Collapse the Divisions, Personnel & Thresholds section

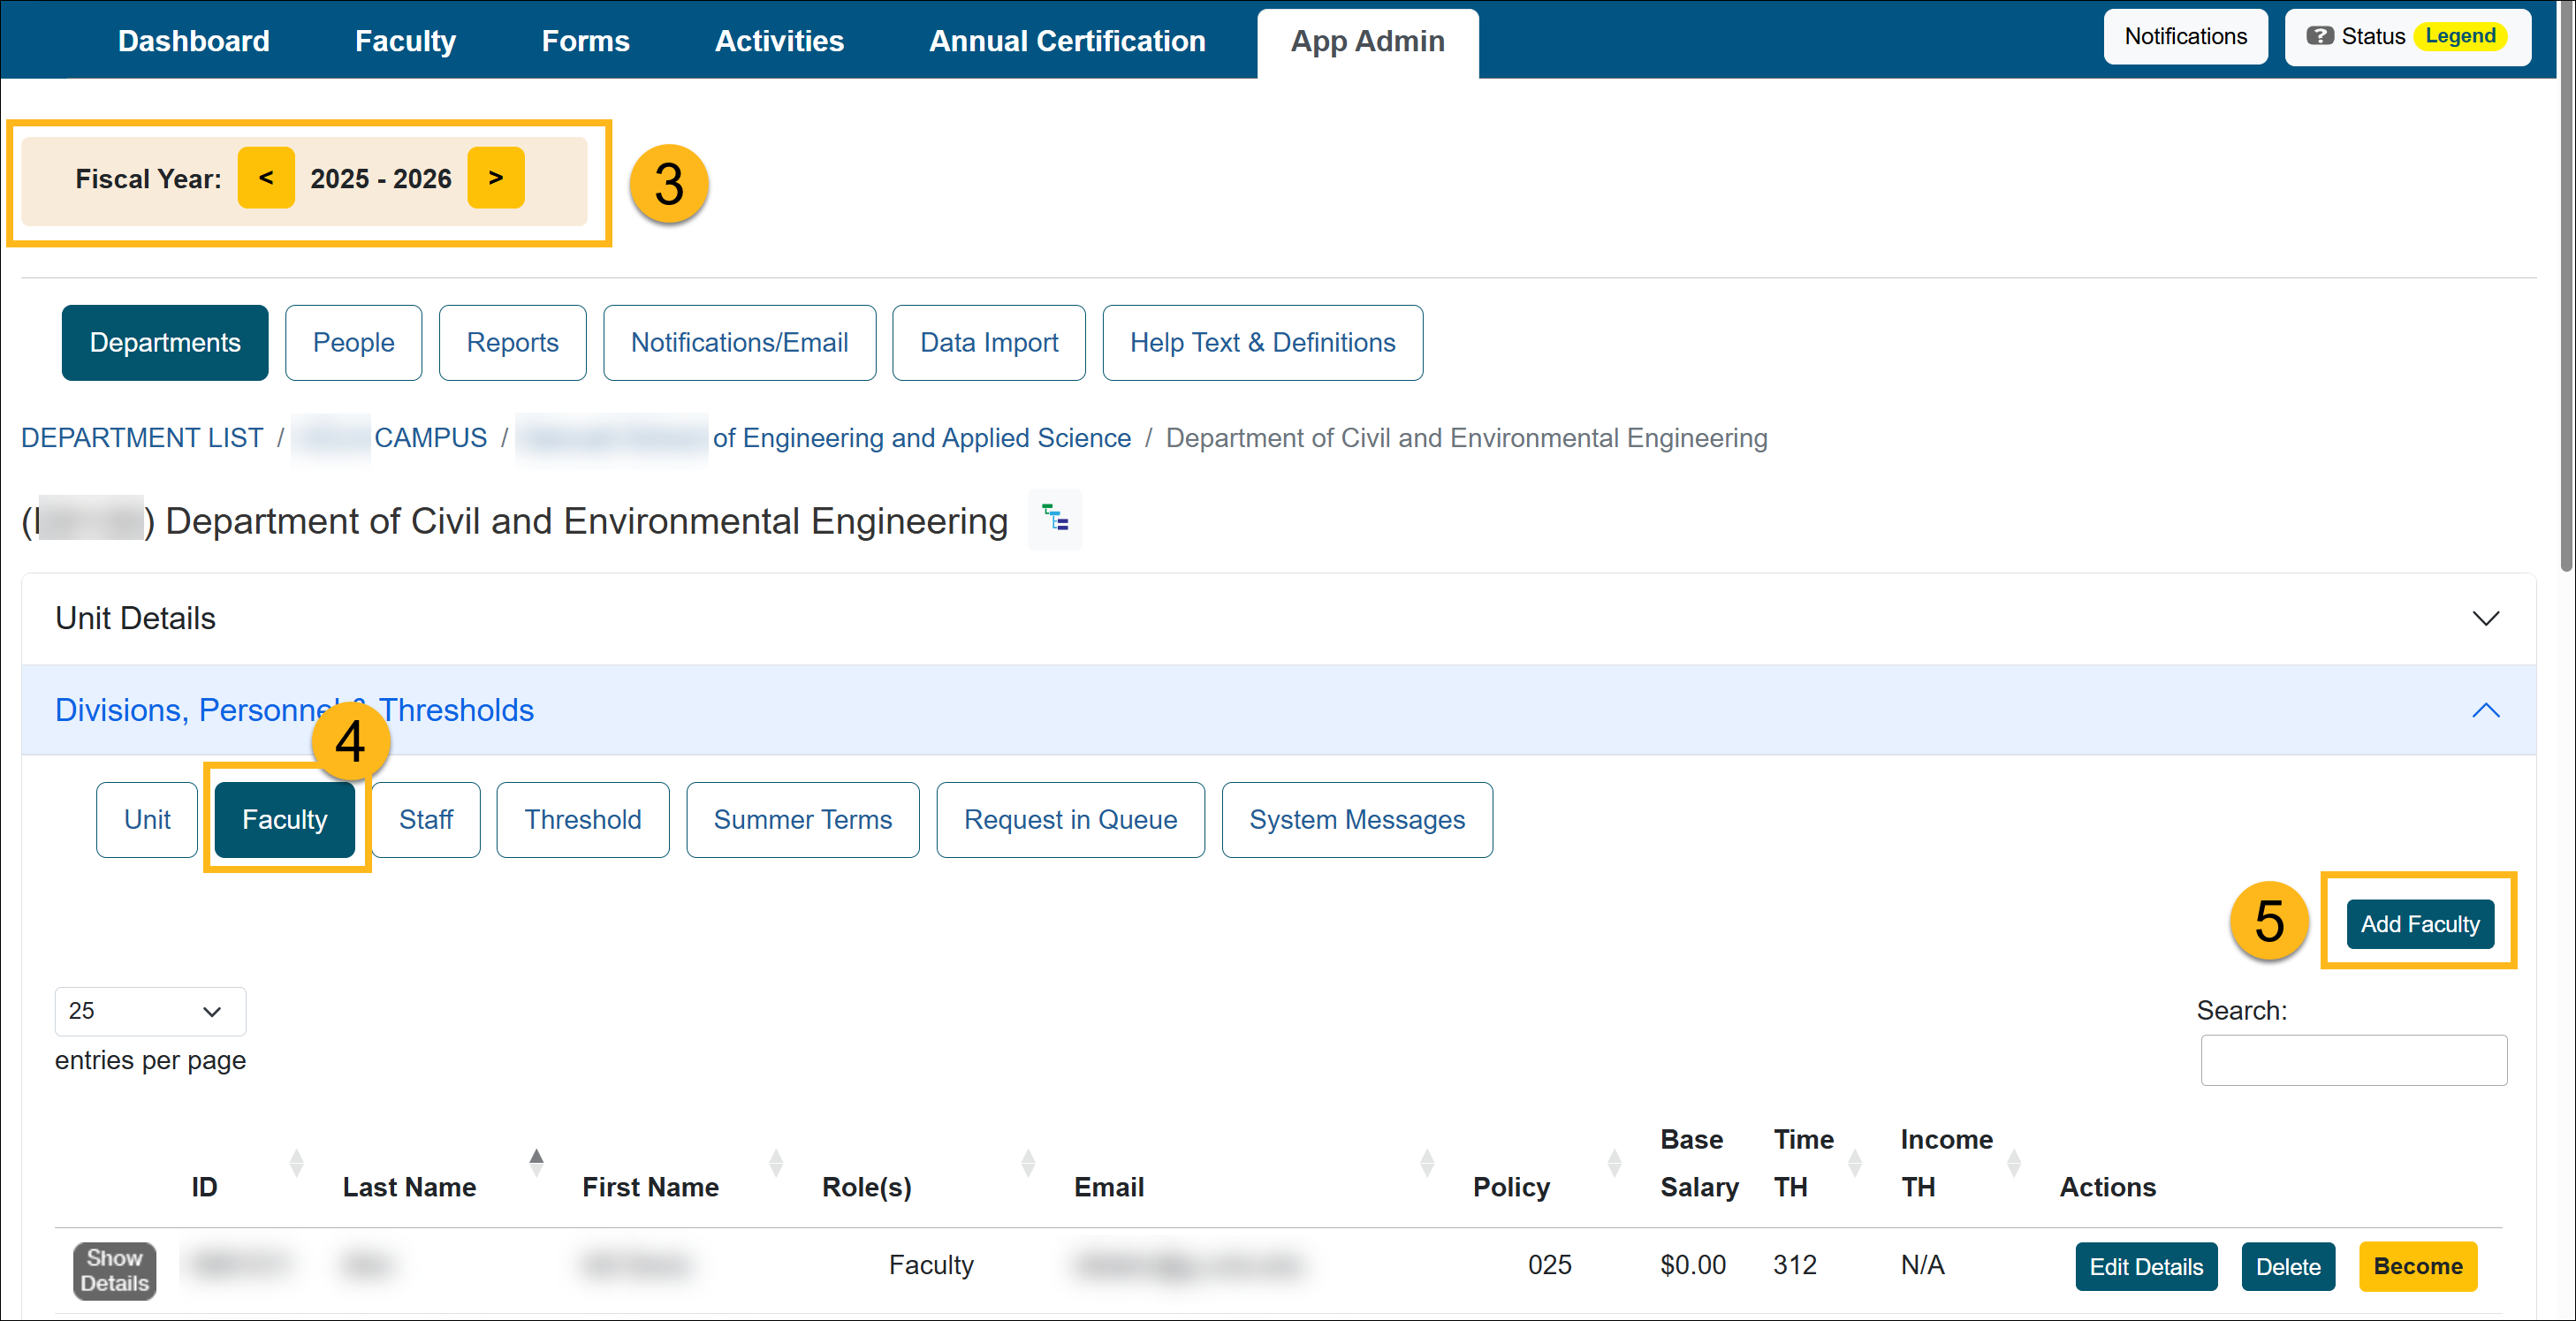coord(2487,711)
